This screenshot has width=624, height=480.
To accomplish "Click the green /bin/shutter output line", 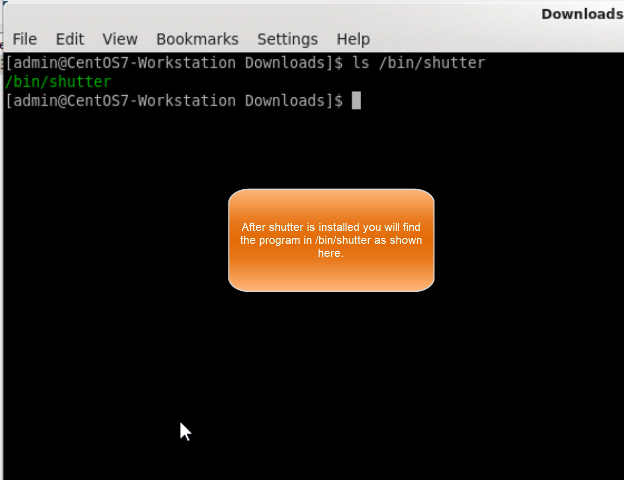I will coord(58,82).
